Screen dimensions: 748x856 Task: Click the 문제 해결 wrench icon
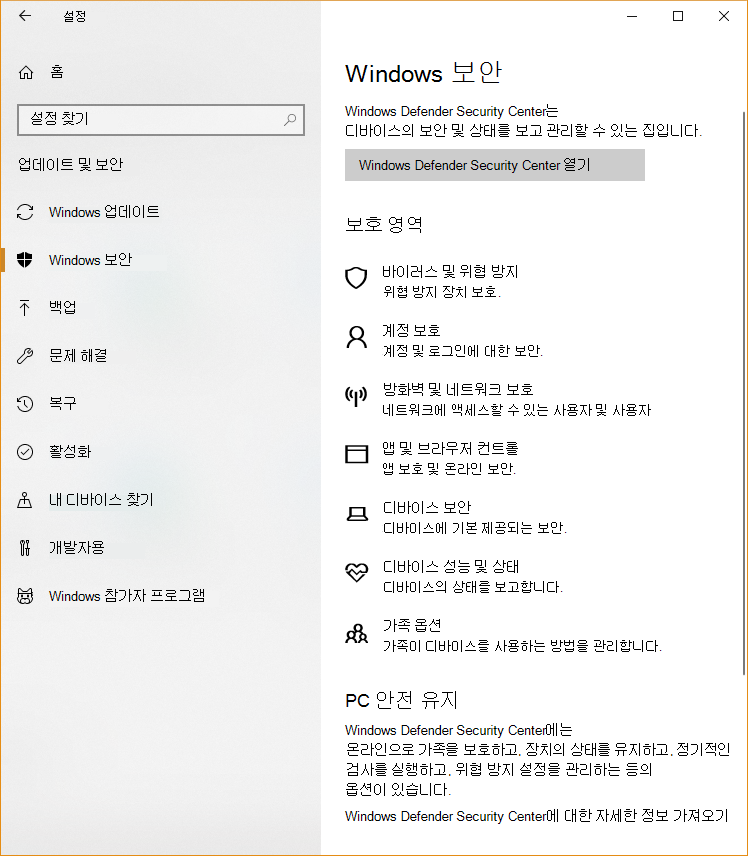(x=25, y=356)
